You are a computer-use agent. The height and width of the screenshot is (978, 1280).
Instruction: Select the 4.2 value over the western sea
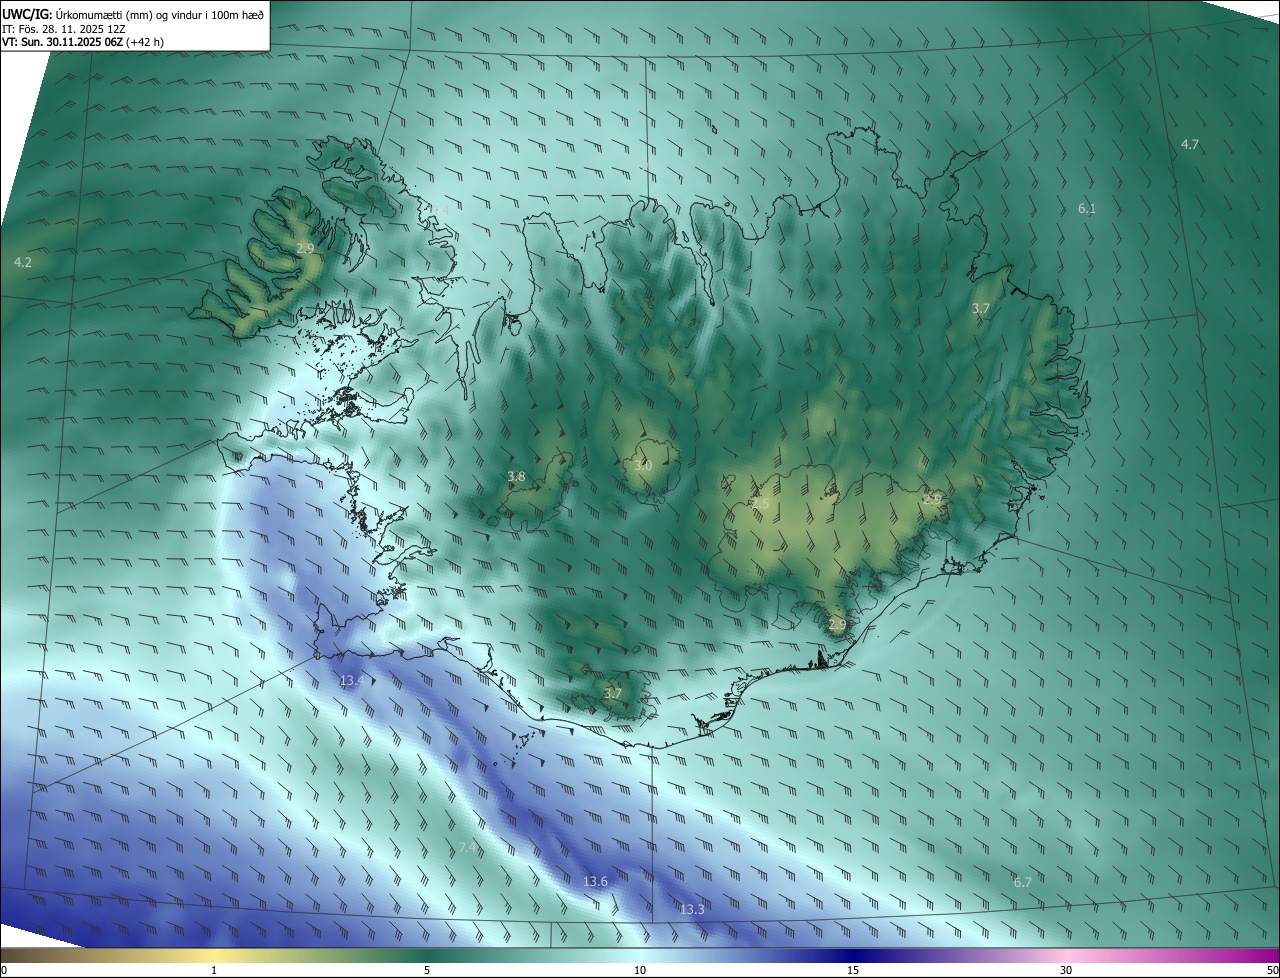(x=23, y=262)
